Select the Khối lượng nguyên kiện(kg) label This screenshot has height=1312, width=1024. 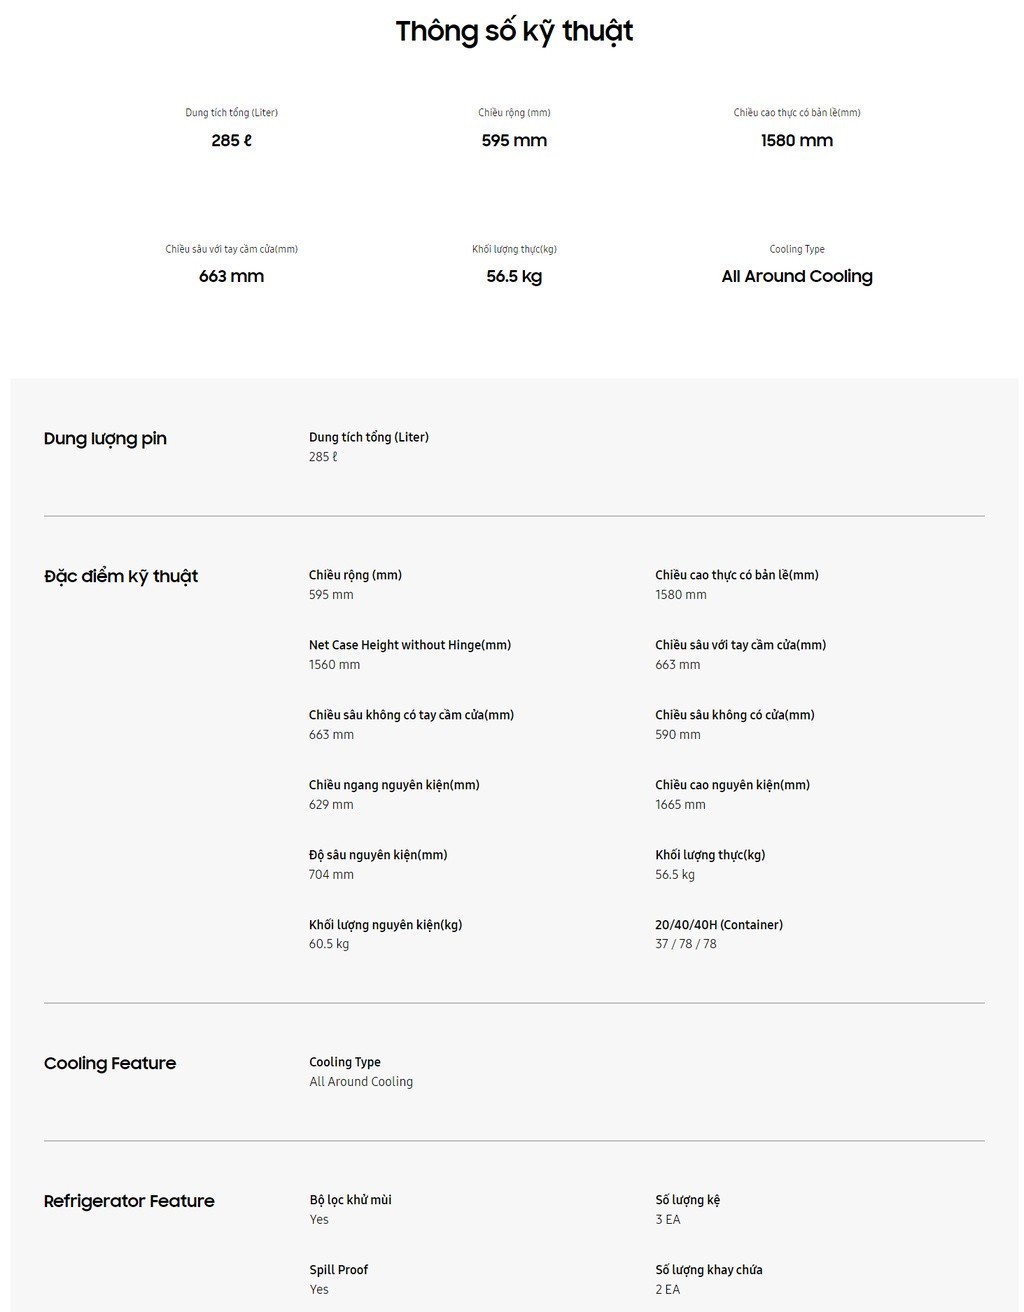point(386,926)
